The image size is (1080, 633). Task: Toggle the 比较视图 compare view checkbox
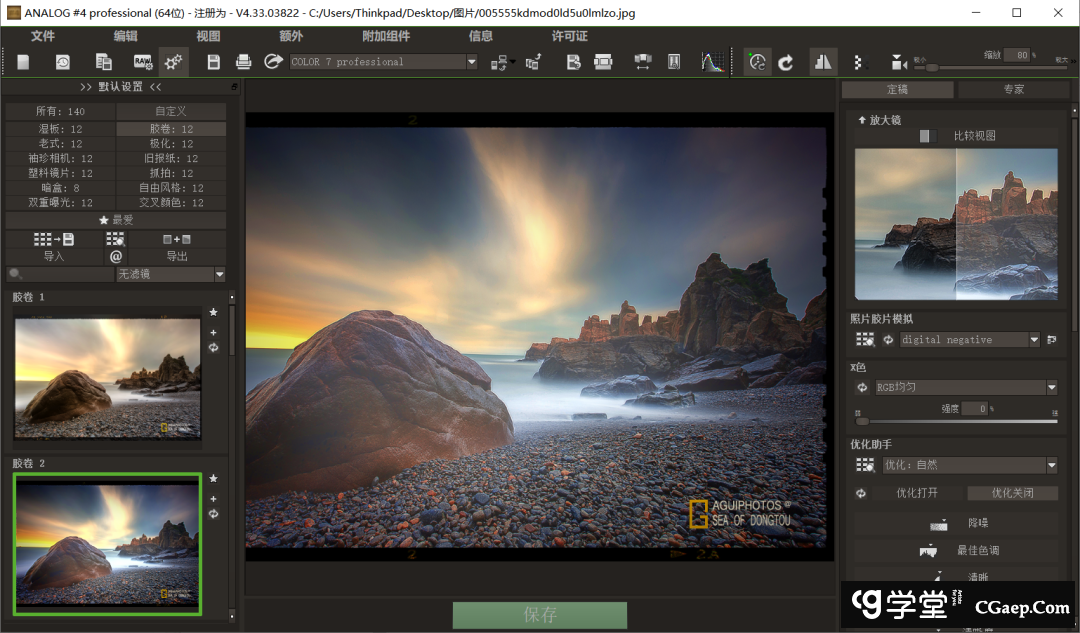926,136
